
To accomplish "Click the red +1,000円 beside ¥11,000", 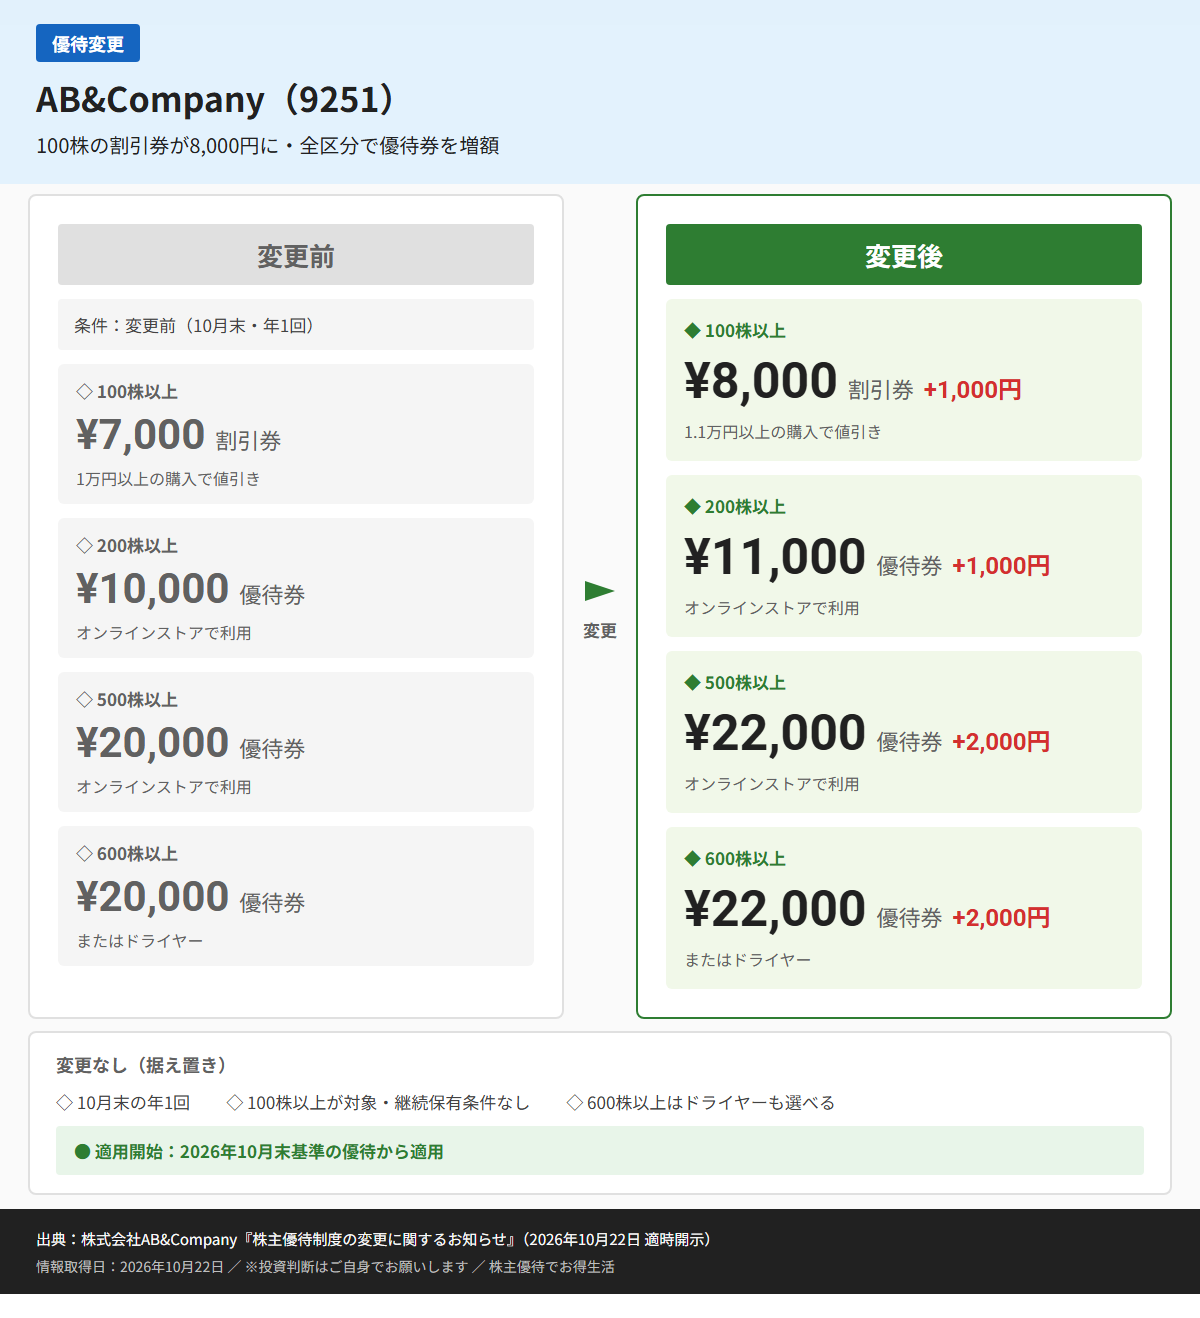I will click(x=1001, y=566).
